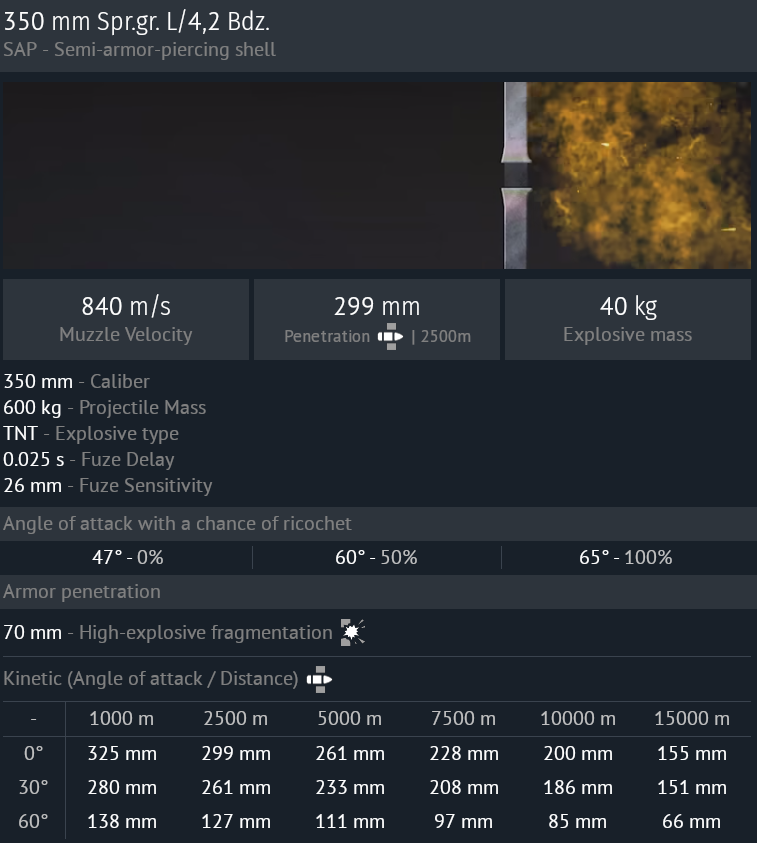Click the 299 mm penetration value

click(376, 306)
